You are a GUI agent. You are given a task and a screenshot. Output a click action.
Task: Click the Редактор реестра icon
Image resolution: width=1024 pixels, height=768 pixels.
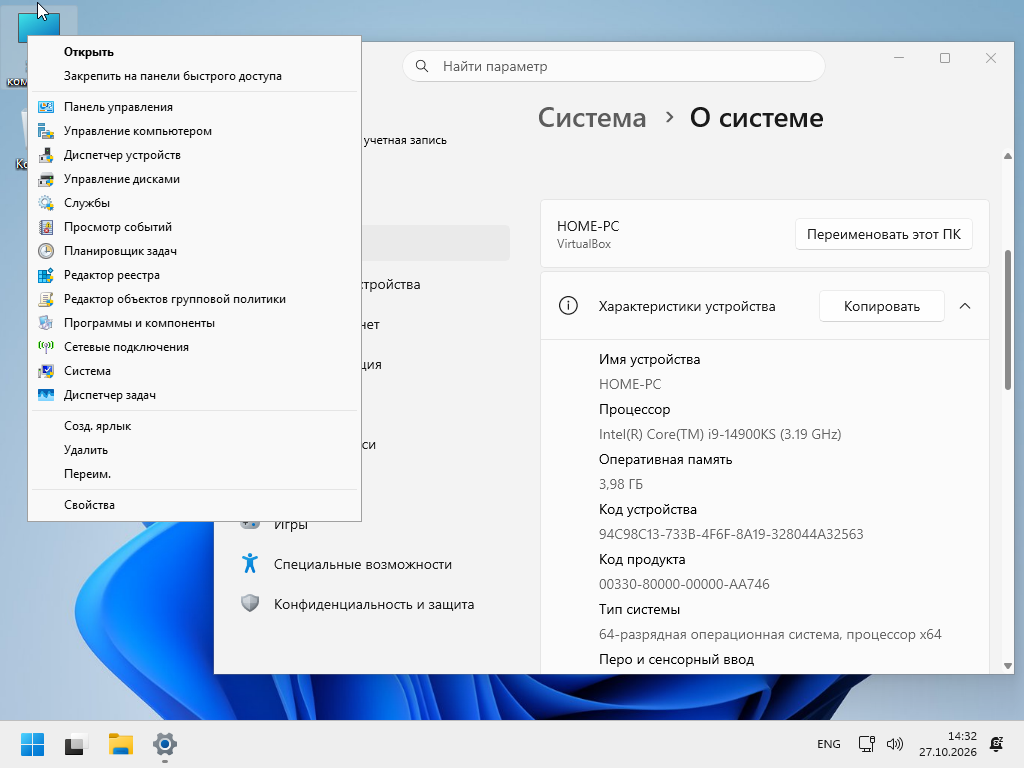click(x=46, y=276)
